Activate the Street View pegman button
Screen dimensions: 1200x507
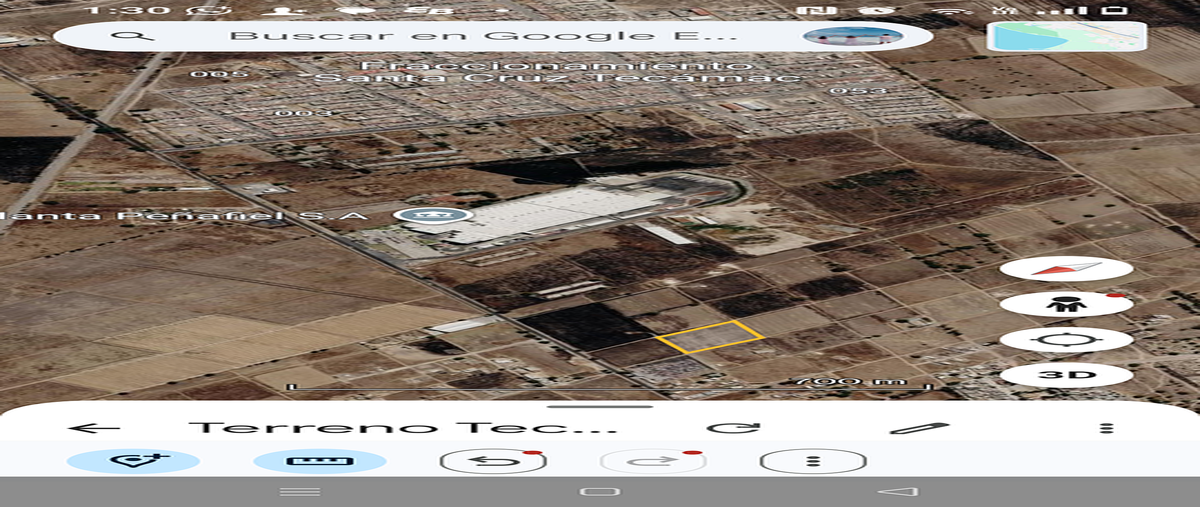[1066, 304]
